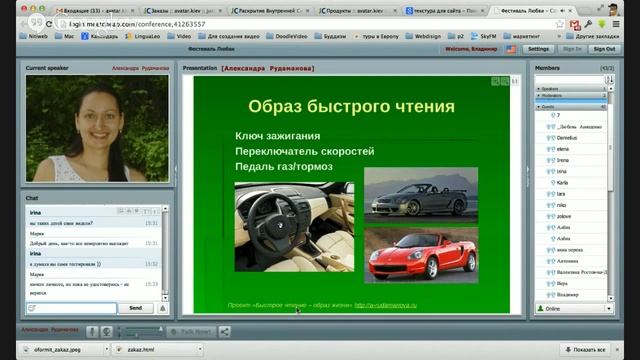Click the last chat toolbar icon
Image resolution: width=640 pixels, height=360 pixels.
point(155,211)
